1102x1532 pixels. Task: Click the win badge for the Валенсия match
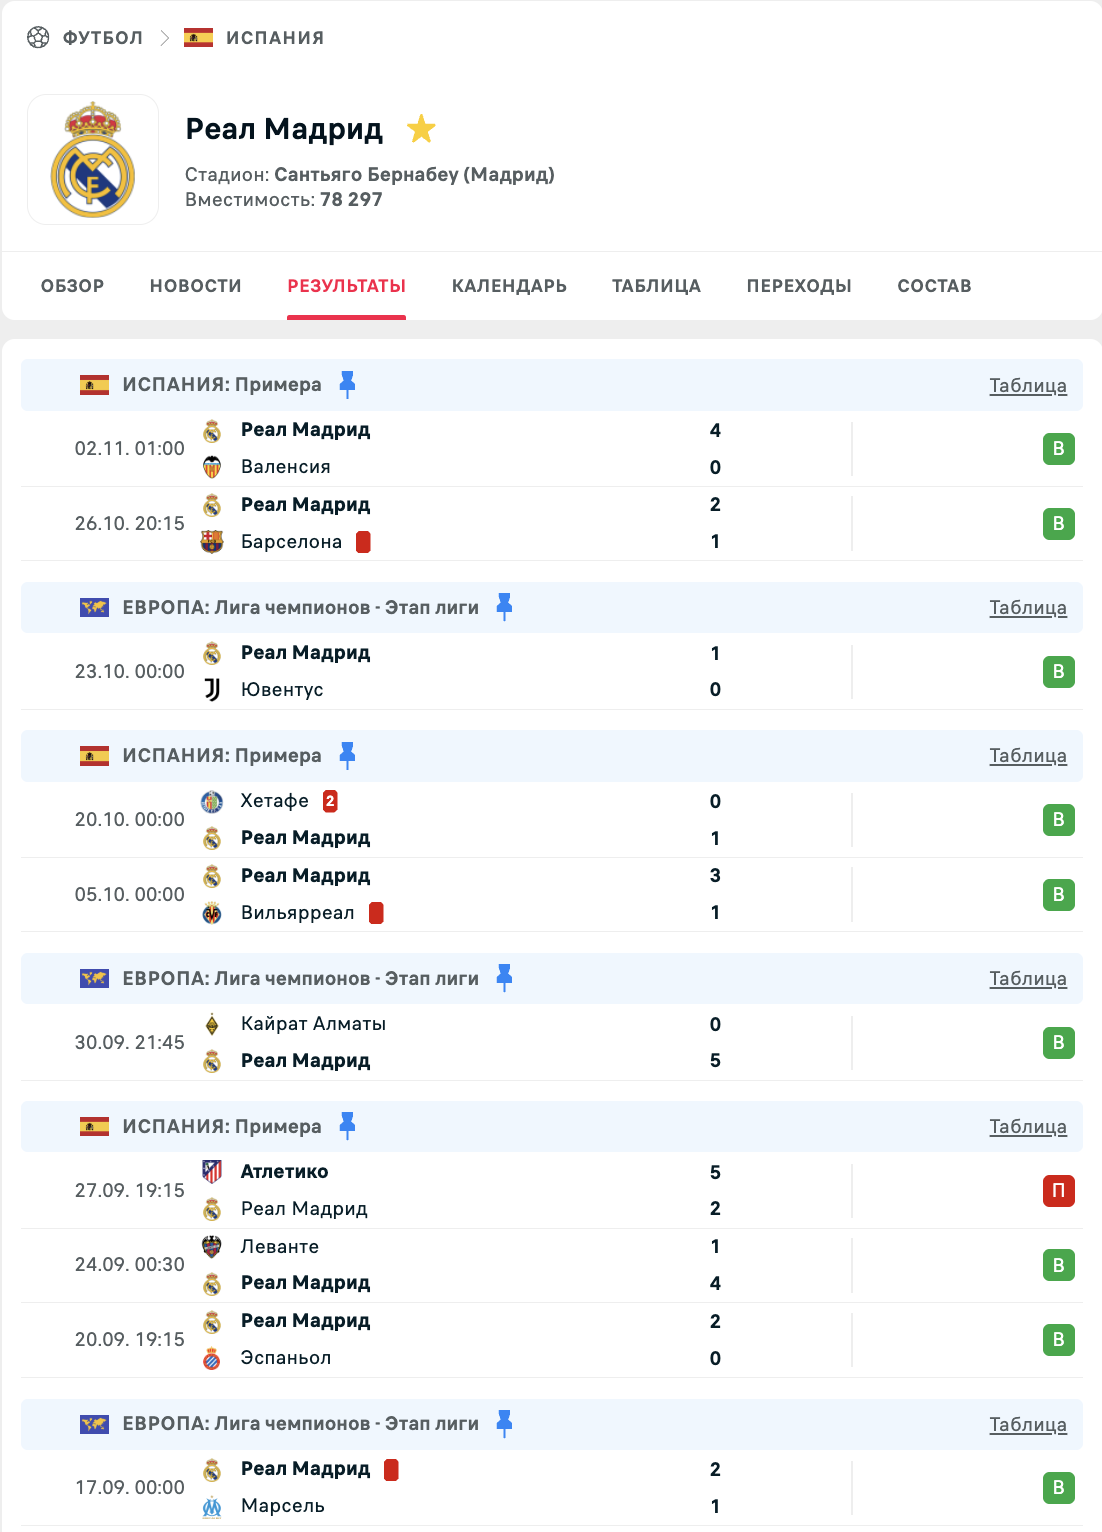point(1058,449)
